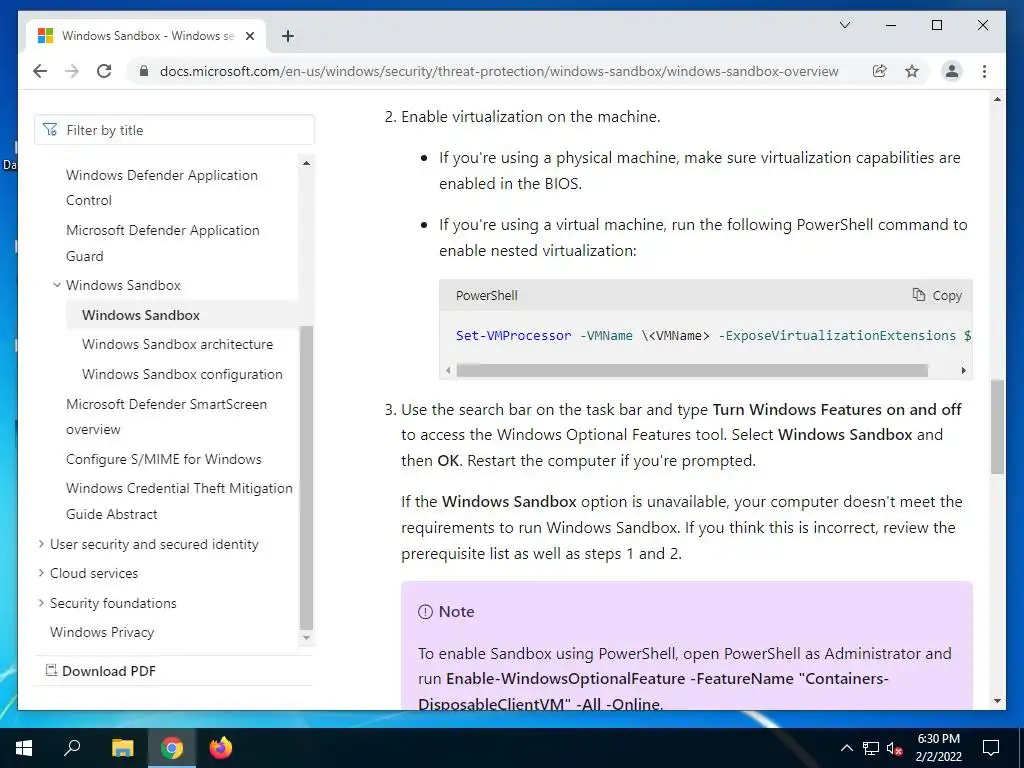Click the sidebar scroll up arrow
The image size is (1024, 768).
tap(306, 163)
